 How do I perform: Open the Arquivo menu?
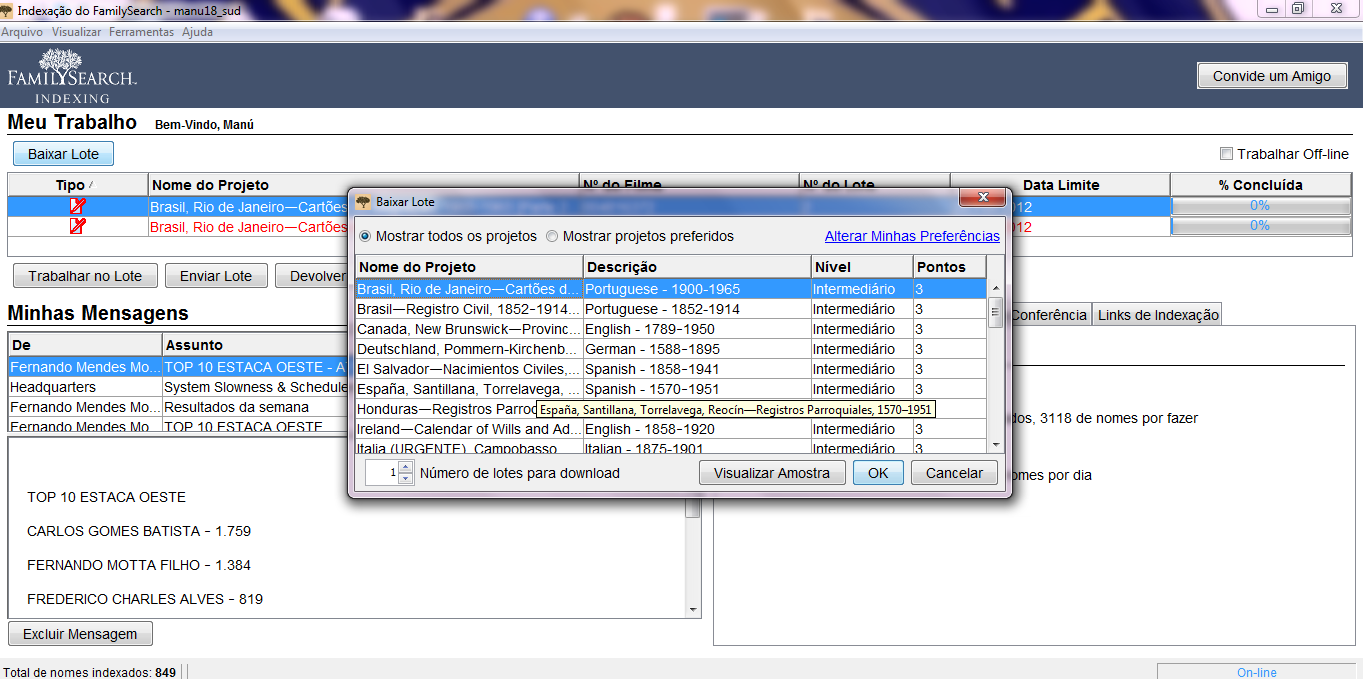click(x=22, y=32)
